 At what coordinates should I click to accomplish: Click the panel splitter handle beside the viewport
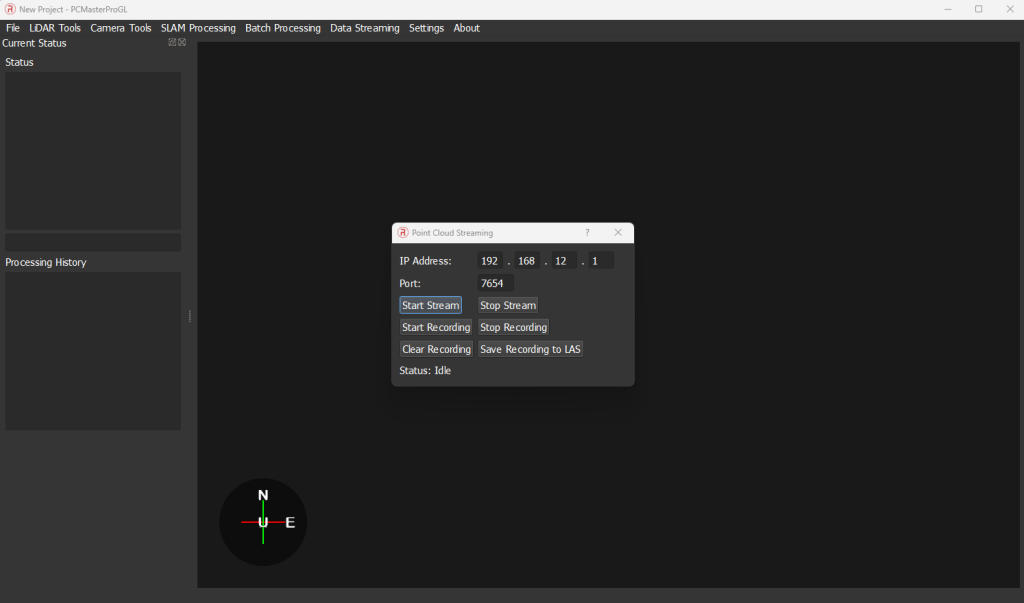click(x=190, y=316)
